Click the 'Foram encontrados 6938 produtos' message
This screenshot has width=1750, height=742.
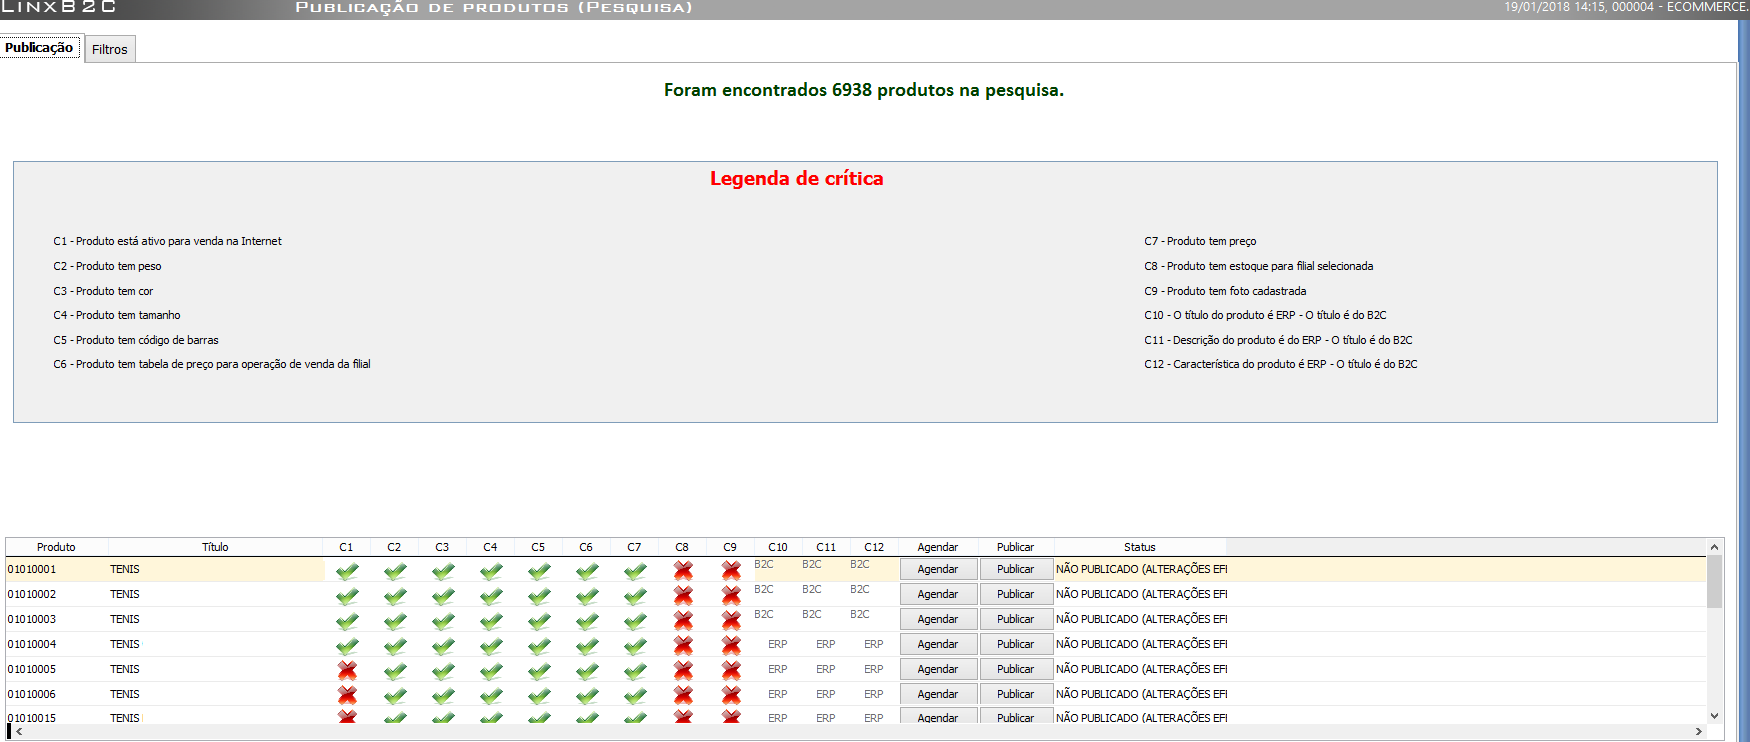(x=864, y=90)
